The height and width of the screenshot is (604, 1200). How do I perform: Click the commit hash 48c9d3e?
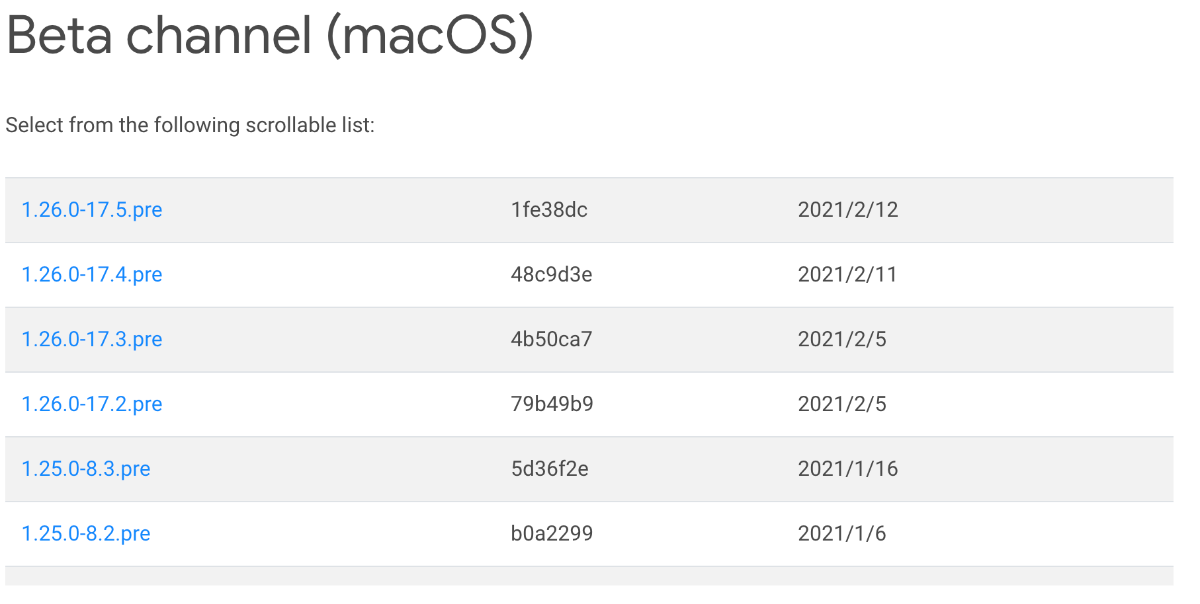(x=551, y=274)
